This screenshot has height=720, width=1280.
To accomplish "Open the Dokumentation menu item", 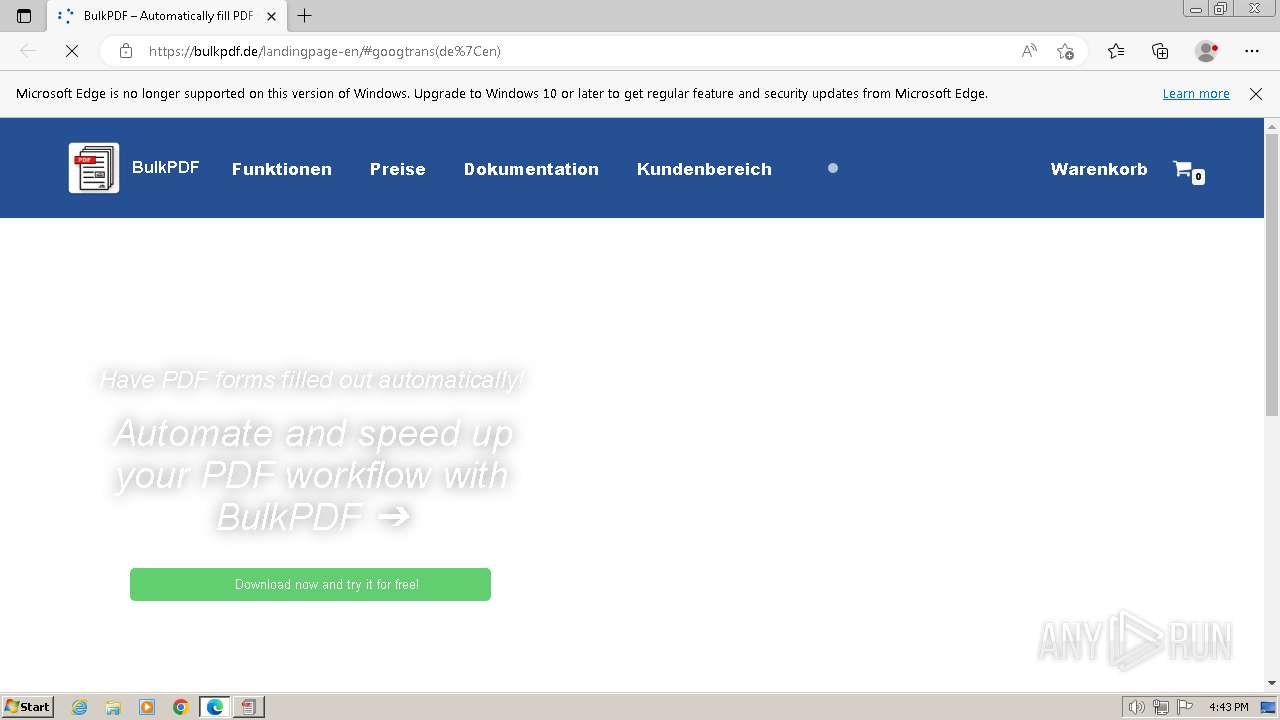I will point(531,169).
